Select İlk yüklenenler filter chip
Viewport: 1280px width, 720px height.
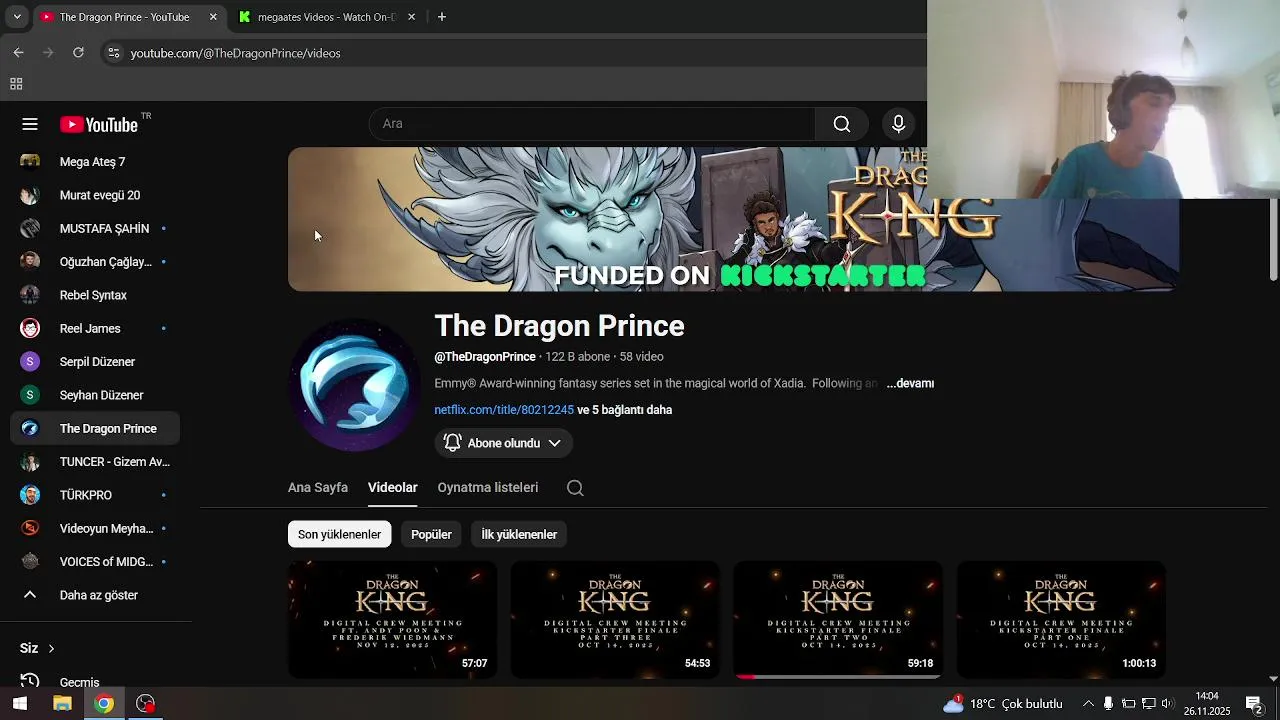[x=519, y=534]
